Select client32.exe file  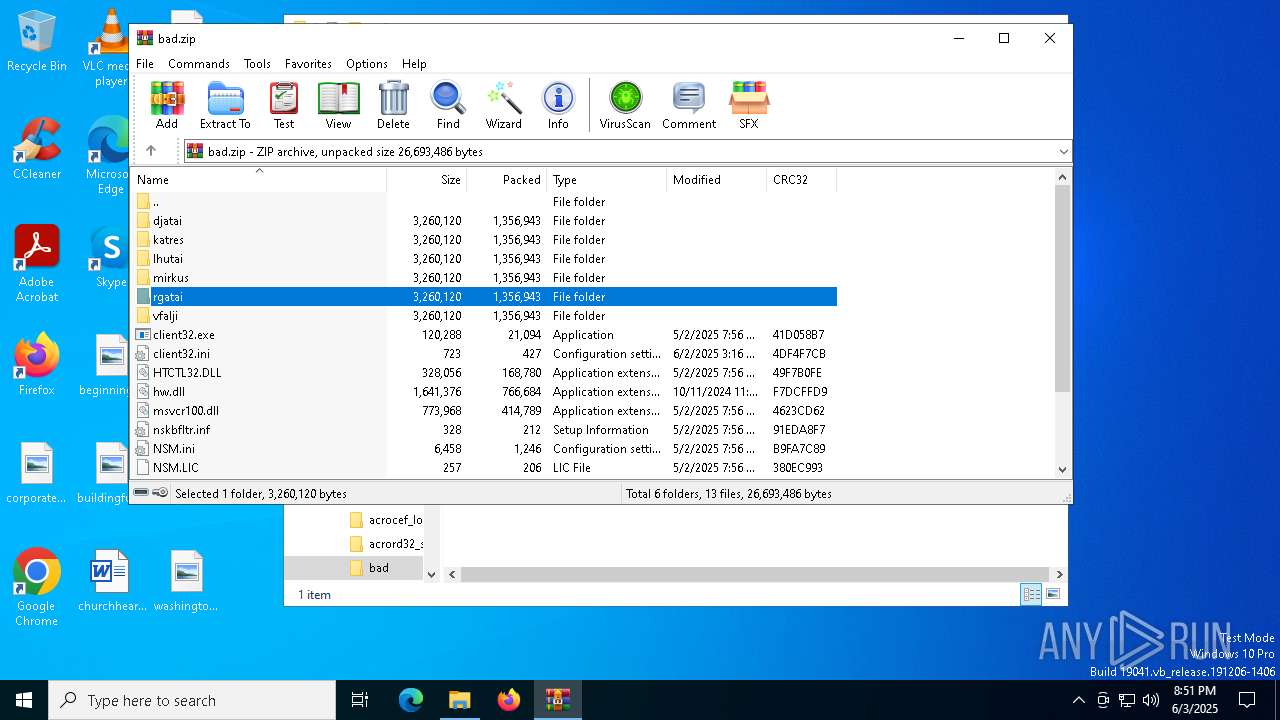484,335
